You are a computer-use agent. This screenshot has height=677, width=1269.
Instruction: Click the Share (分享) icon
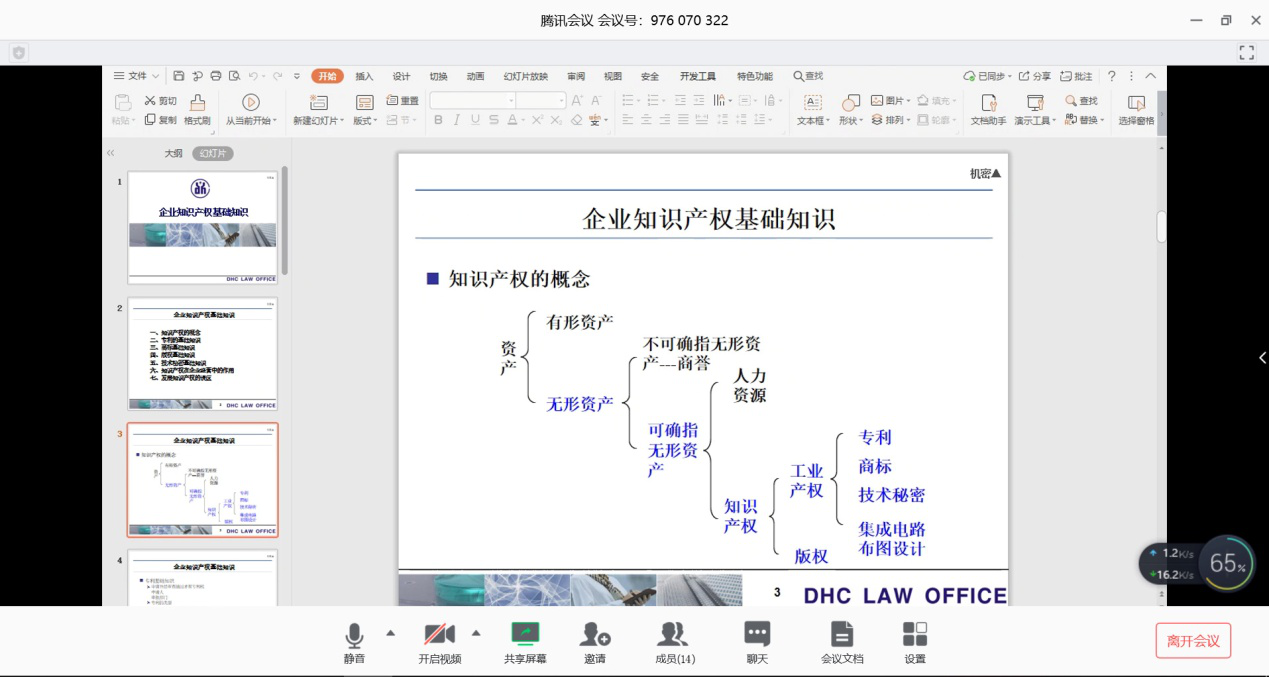point(1035,76)
